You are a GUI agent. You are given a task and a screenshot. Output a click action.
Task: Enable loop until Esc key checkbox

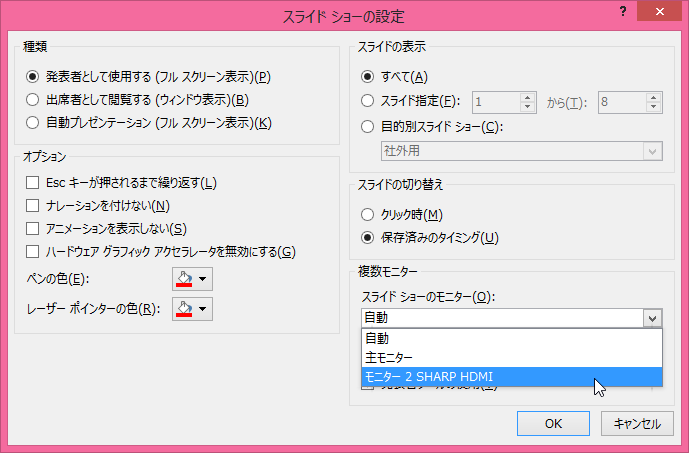[34, 183]
